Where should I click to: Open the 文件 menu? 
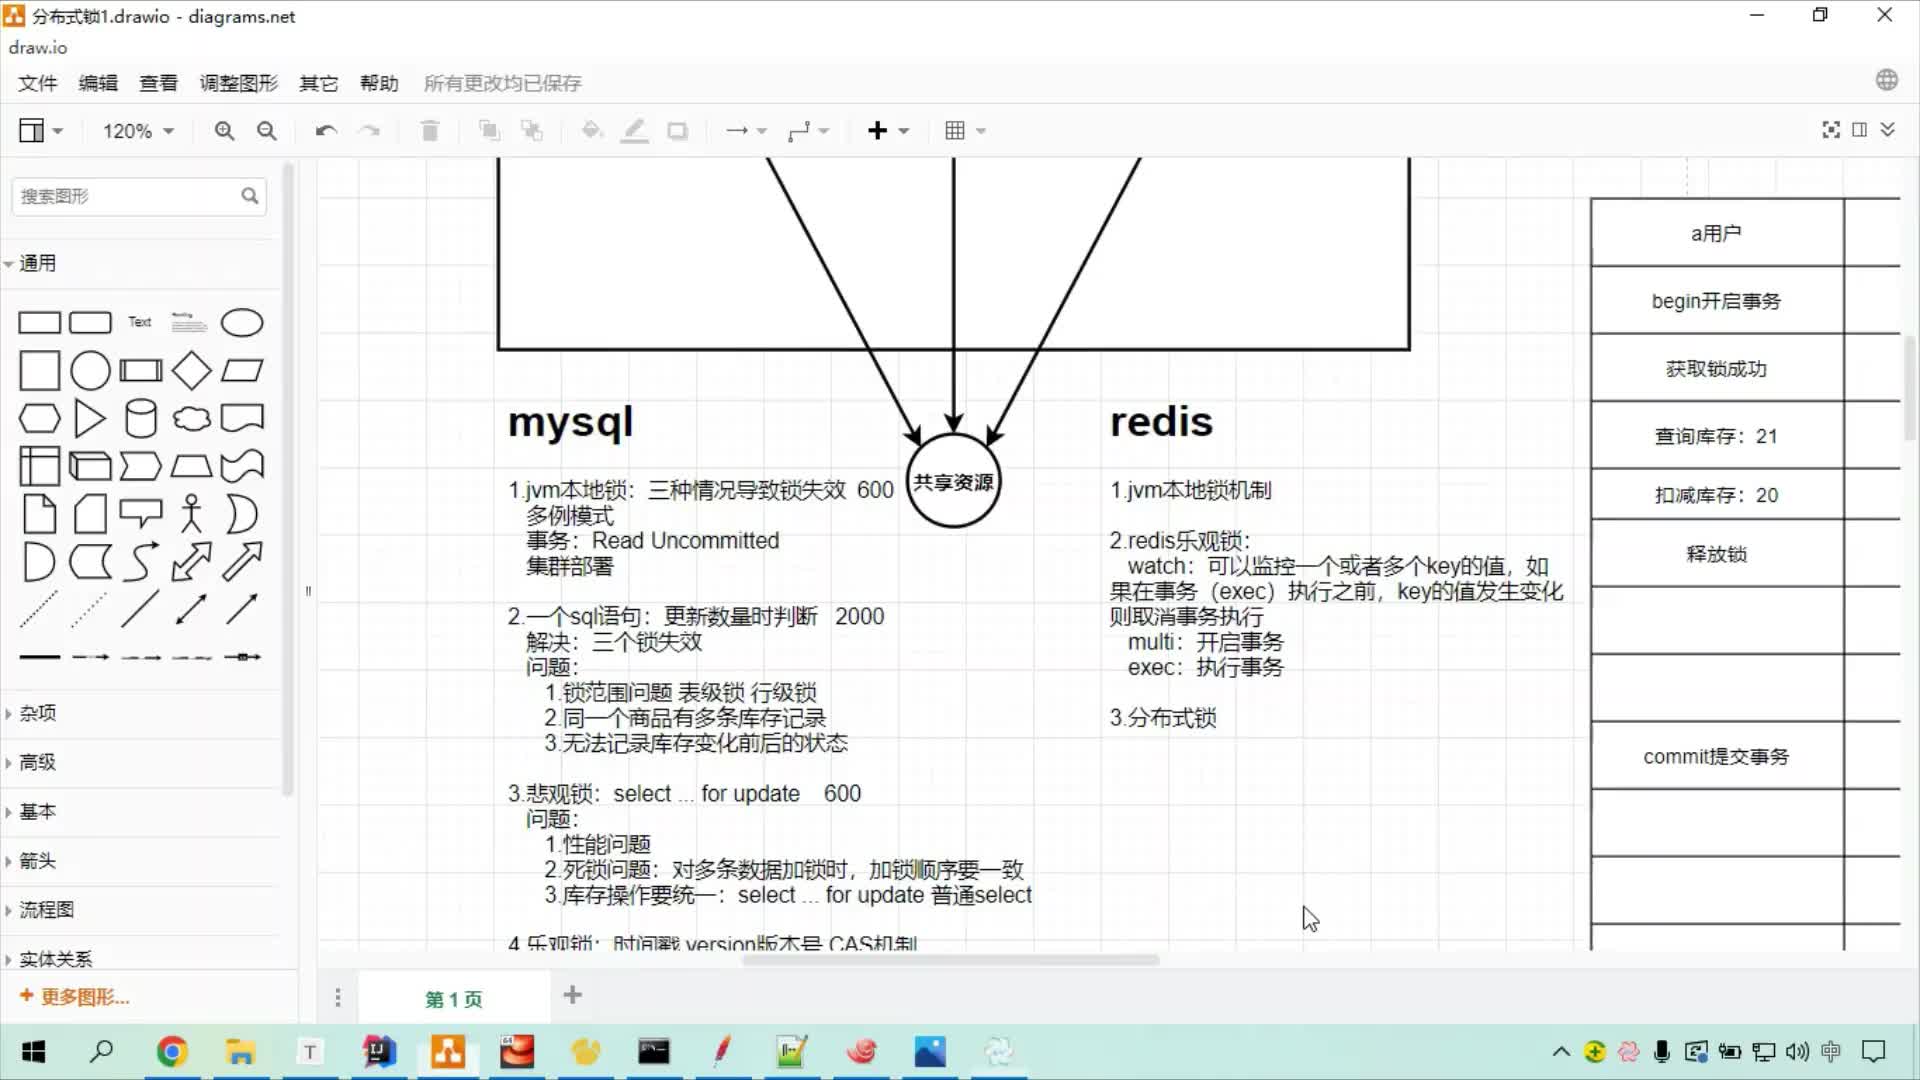click(38, 83)
